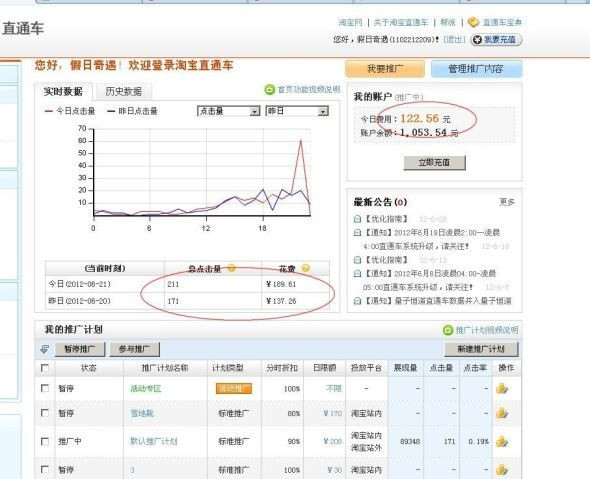The image size is (590, 479).
Task: Toggle the select-all checkbox in table header
Action: tap(44, 368)
